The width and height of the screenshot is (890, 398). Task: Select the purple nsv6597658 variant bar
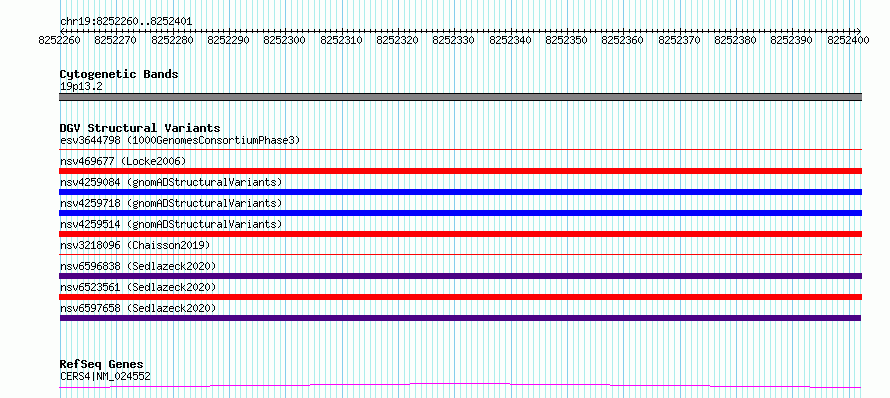[x=460, y=318]
